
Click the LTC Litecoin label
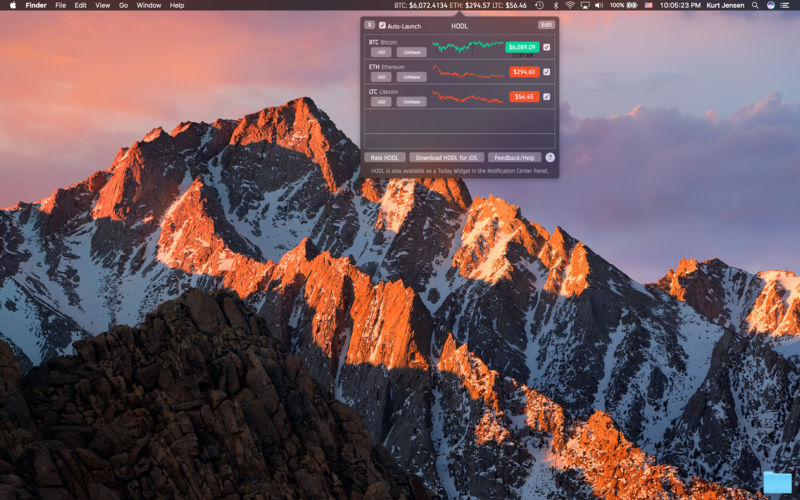(x=383, y=92)
